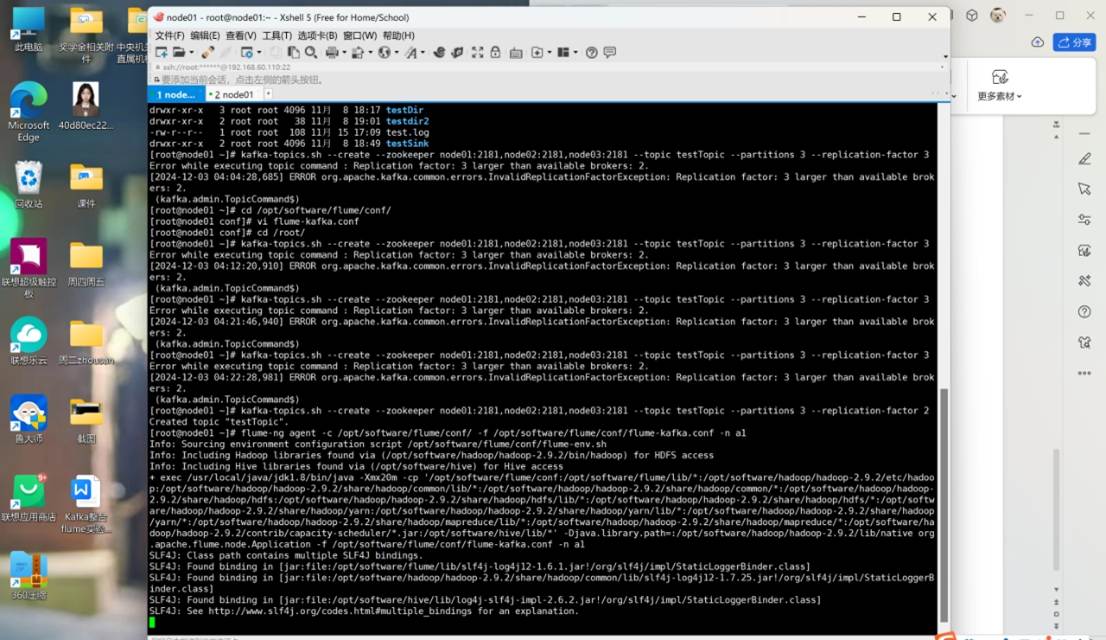The height and width of the screenshot is (640, 1106).
Task: Open 联想乐云 desktop shortcut
Action: [x=28, y=342]
